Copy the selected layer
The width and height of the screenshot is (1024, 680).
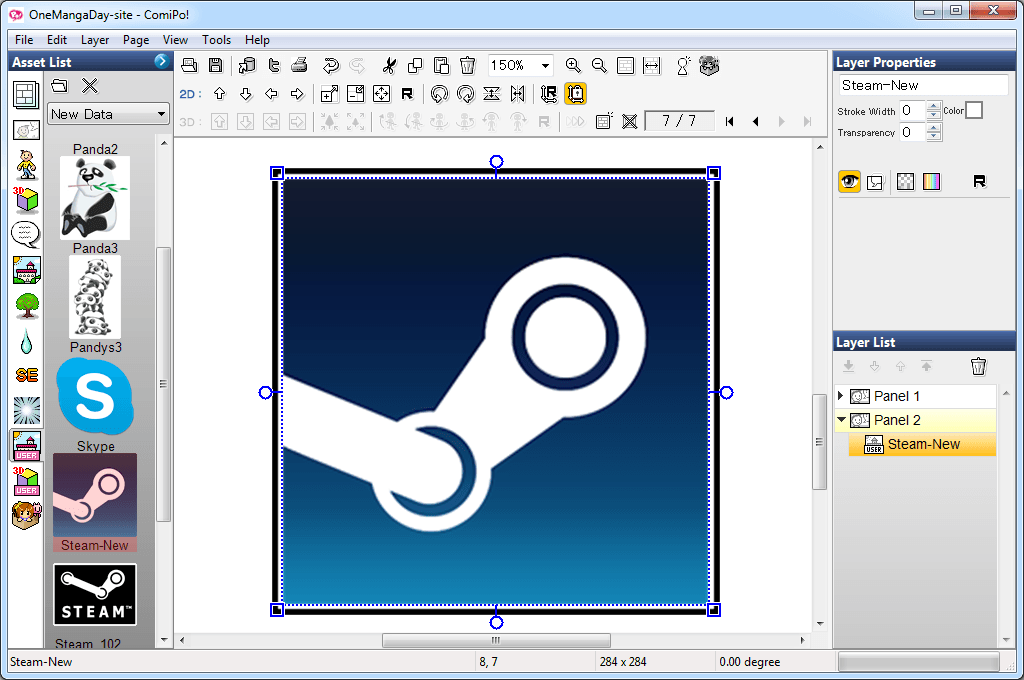[415, 65]
